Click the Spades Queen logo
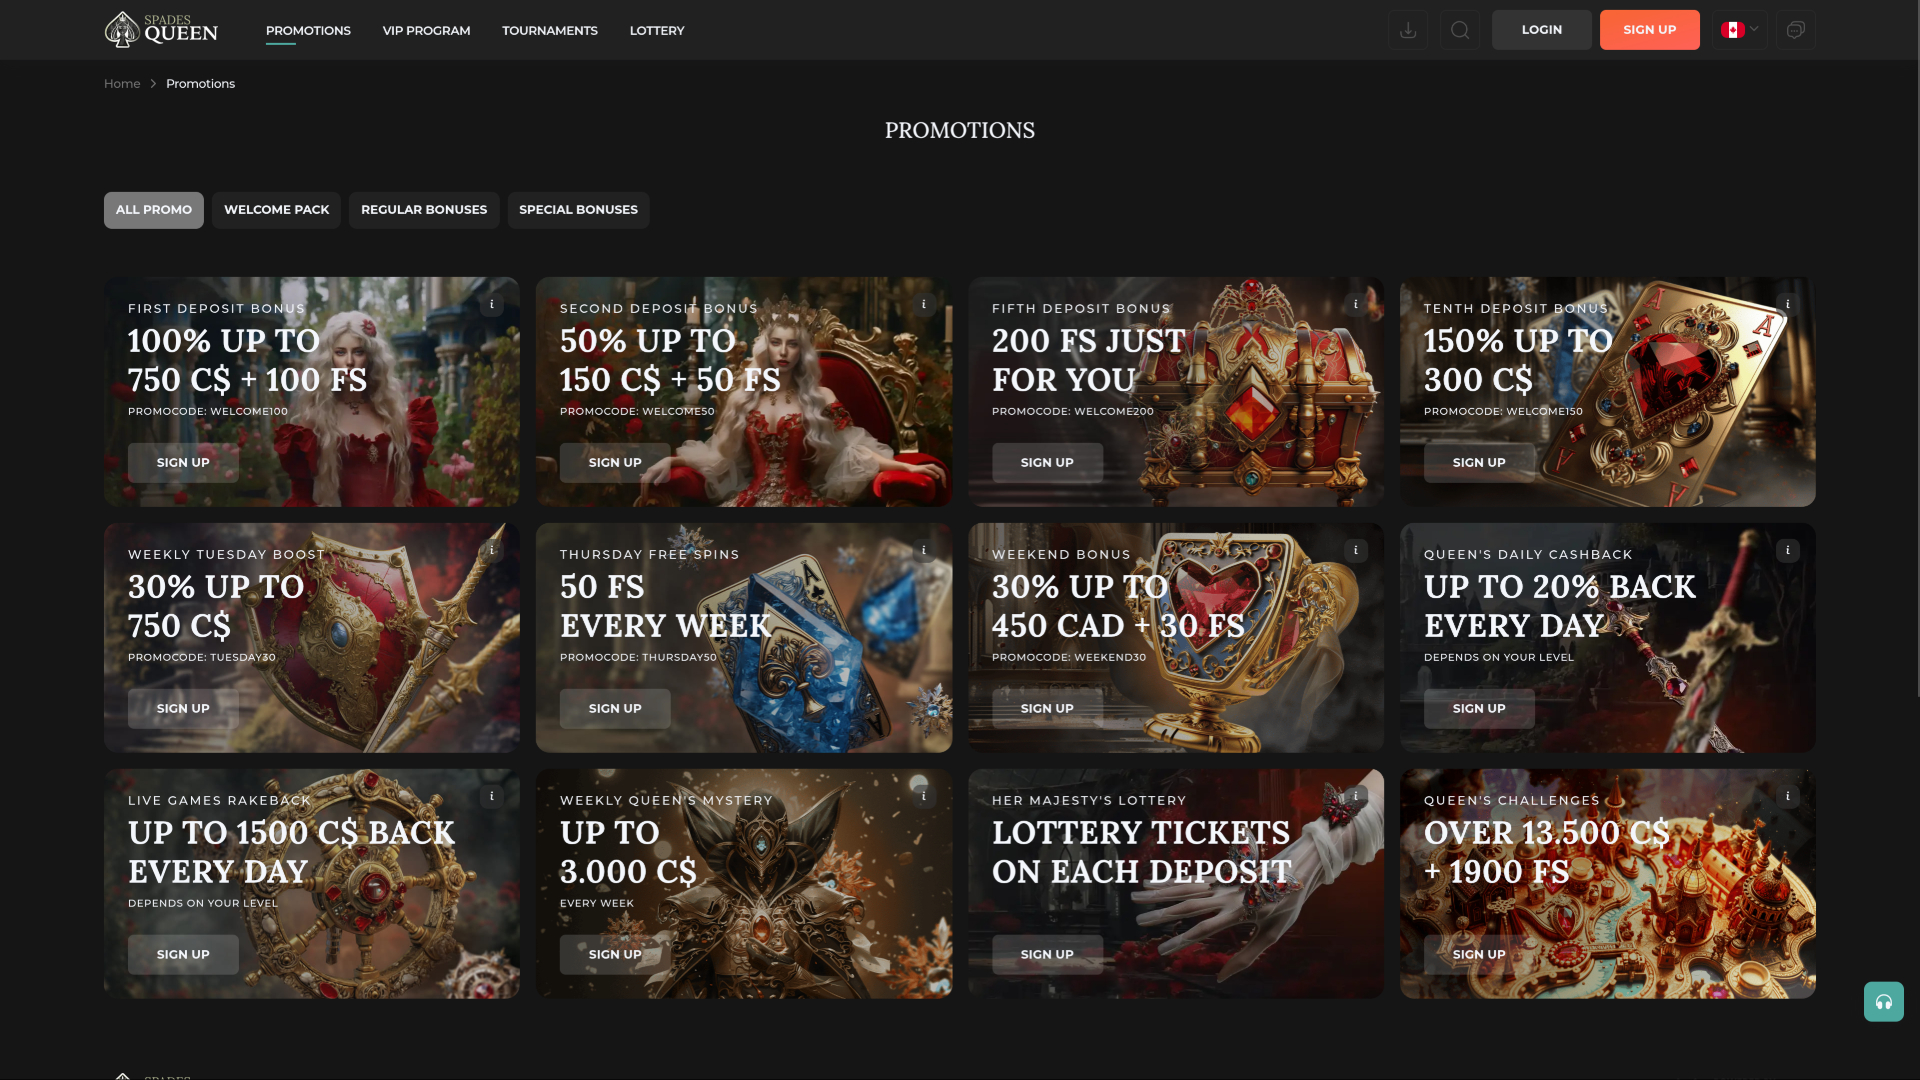 pyautogui.click(x=161, y=30)
